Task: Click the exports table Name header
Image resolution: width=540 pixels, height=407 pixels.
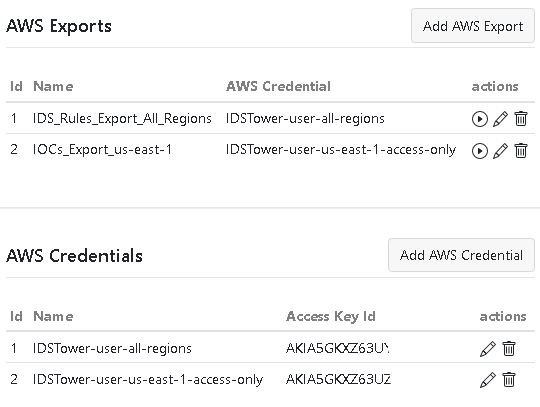Action: click(x=53, y=86)
